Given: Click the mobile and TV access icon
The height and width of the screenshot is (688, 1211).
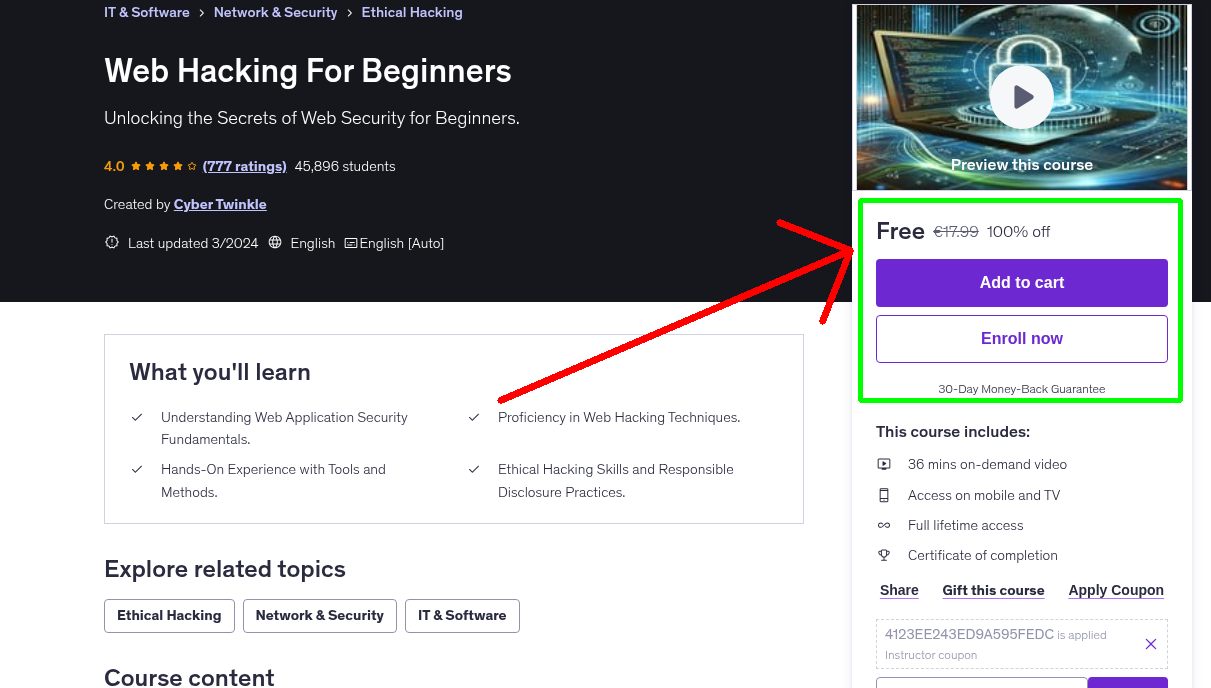Looking at the screenshot, I should coord(884,494).
